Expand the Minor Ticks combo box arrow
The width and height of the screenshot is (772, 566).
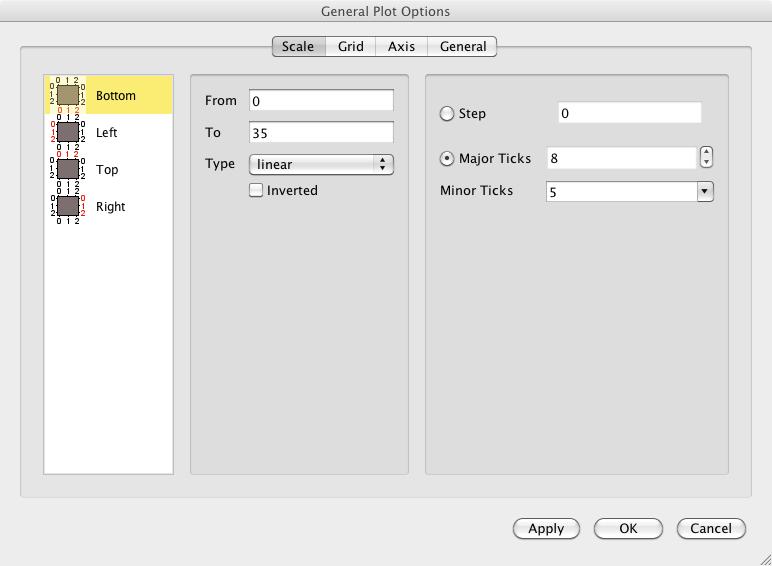(705, 191)
